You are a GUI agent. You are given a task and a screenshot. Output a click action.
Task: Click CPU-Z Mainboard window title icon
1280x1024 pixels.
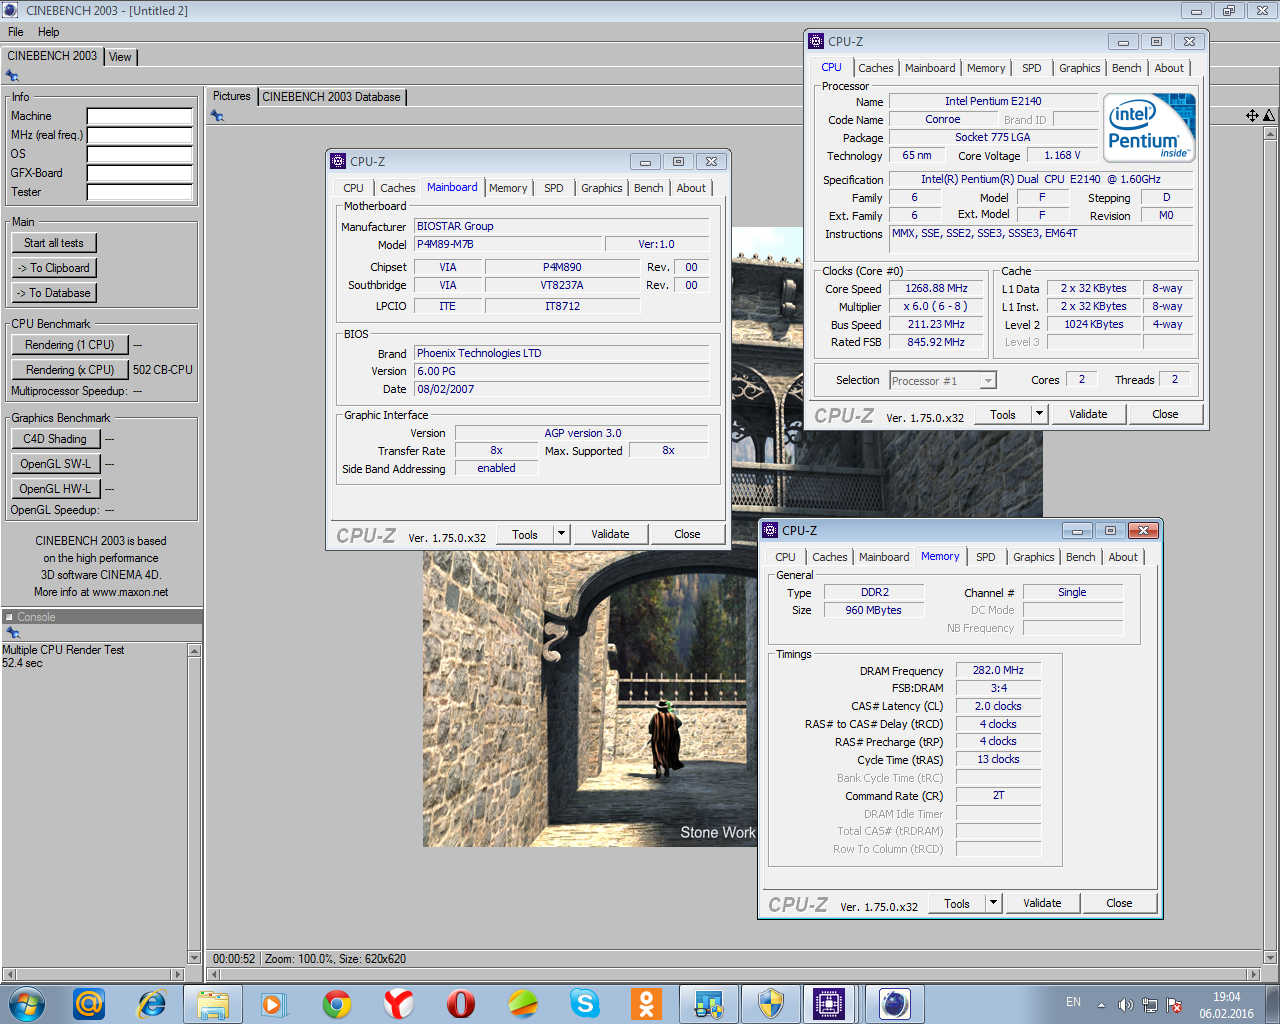(338, 161)
